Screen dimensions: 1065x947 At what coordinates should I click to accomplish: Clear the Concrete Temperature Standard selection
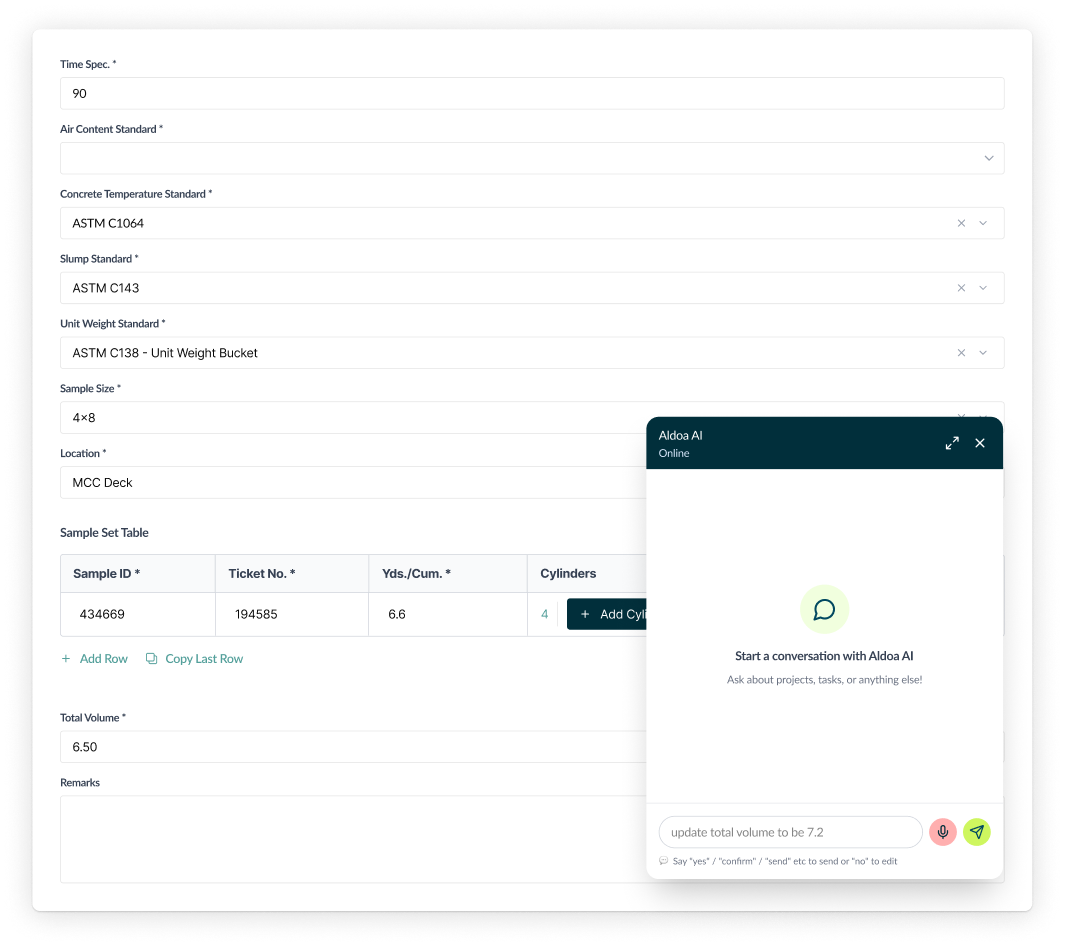click(960, 222)
